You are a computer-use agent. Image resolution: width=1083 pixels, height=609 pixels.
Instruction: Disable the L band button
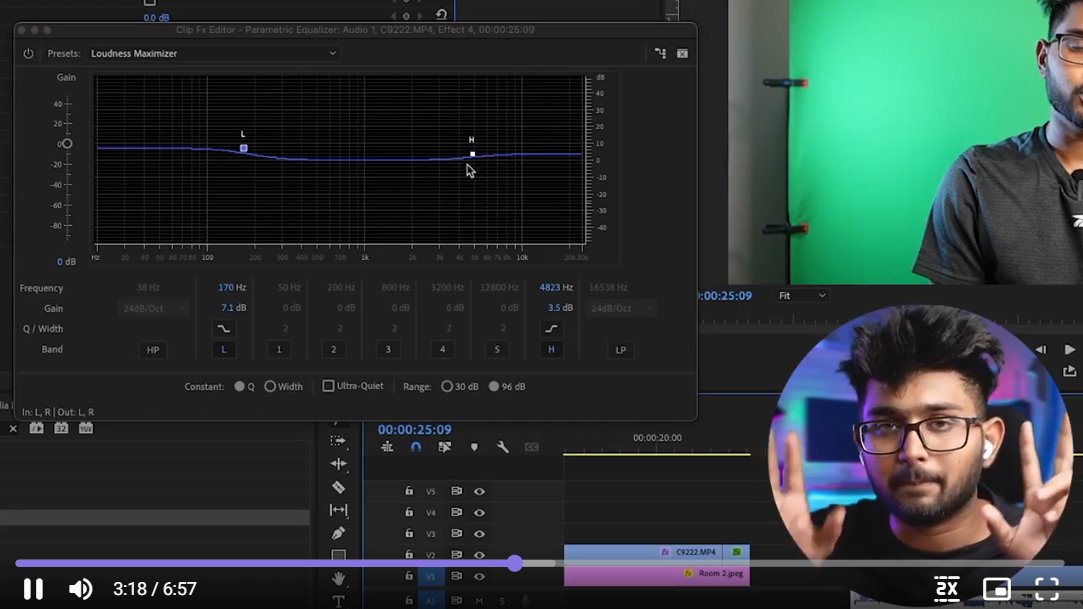(223, 349)
